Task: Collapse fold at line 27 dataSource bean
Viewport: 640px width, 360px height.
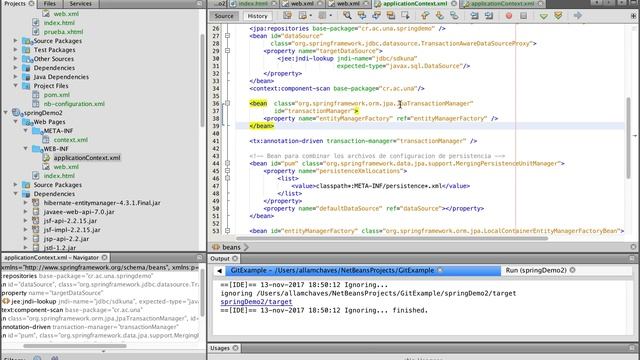Action: (x=227, y=36)
